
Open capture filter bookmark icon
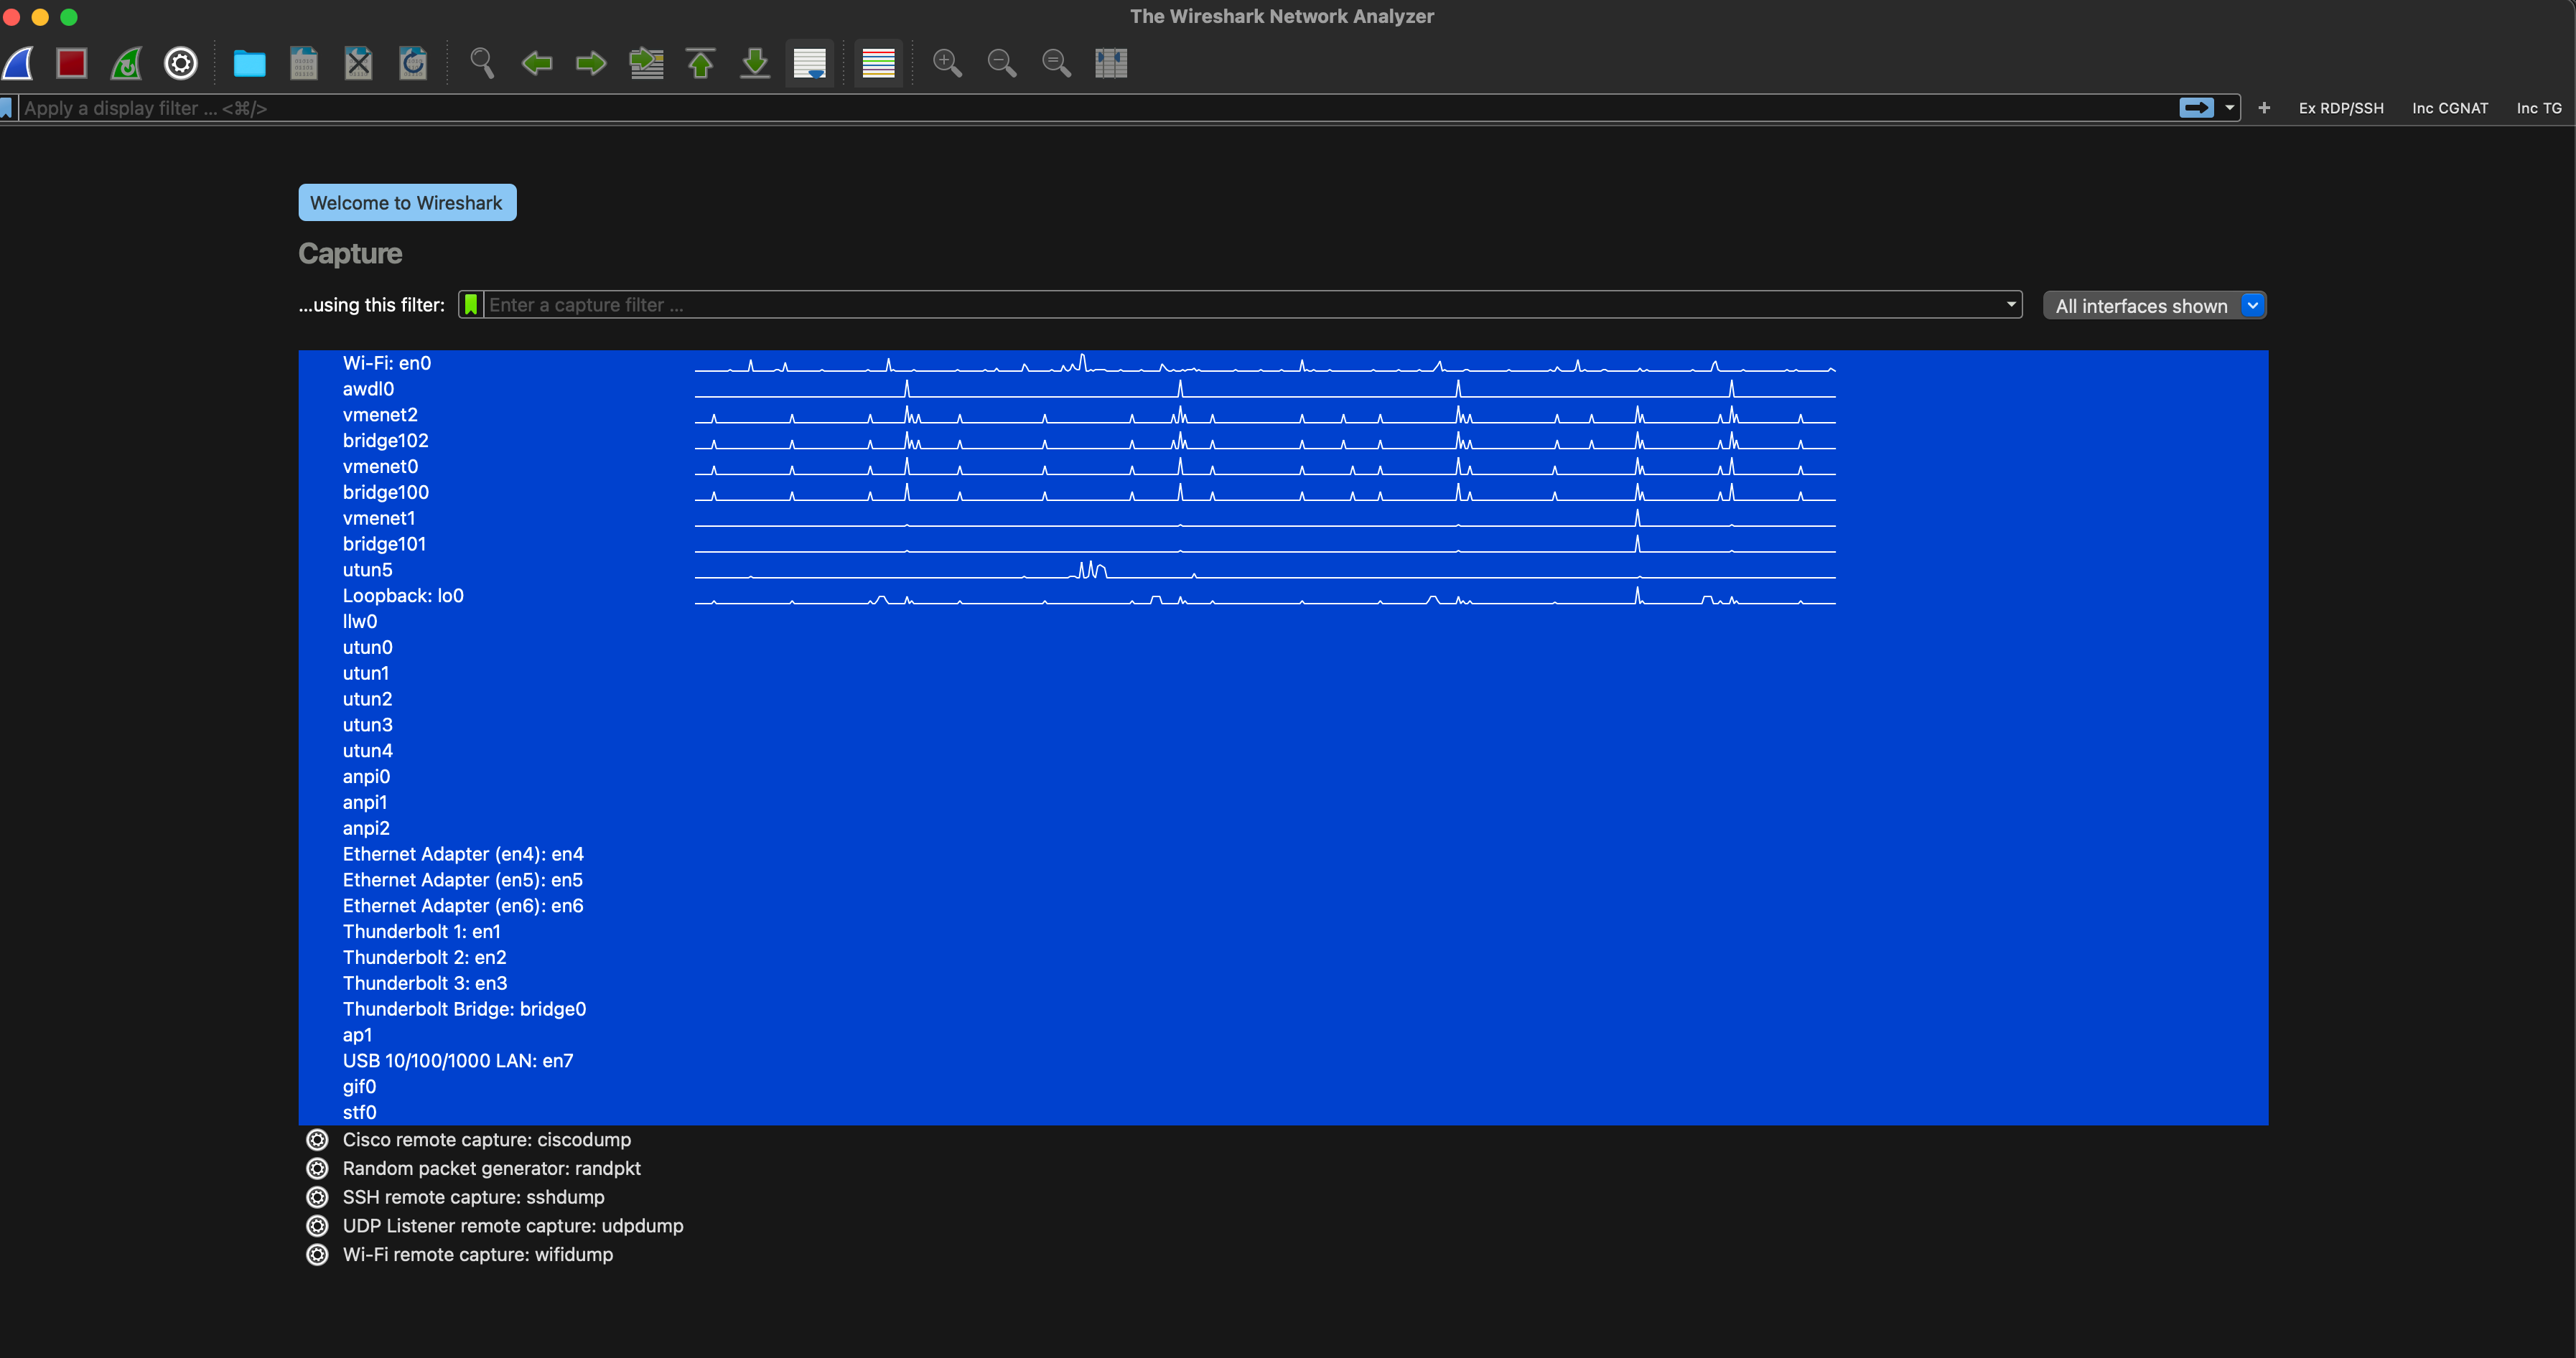[471, 305]
